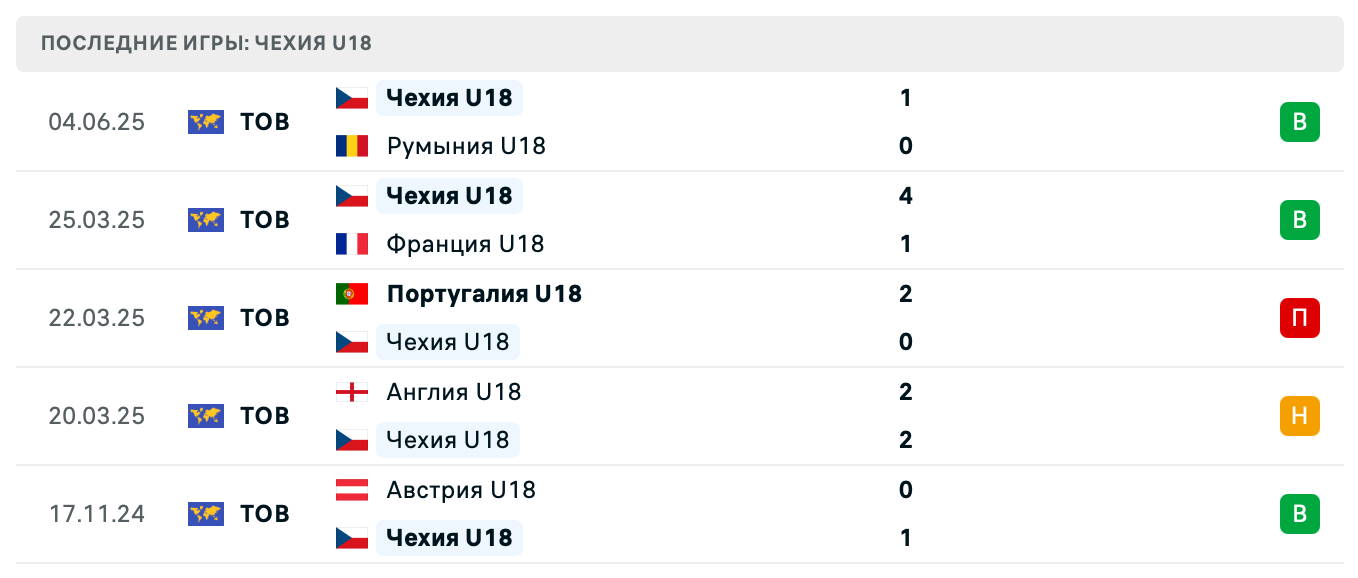Open the Румыния U18 team link
This screenshot has height=578, width=1358.
click(466, 146)
